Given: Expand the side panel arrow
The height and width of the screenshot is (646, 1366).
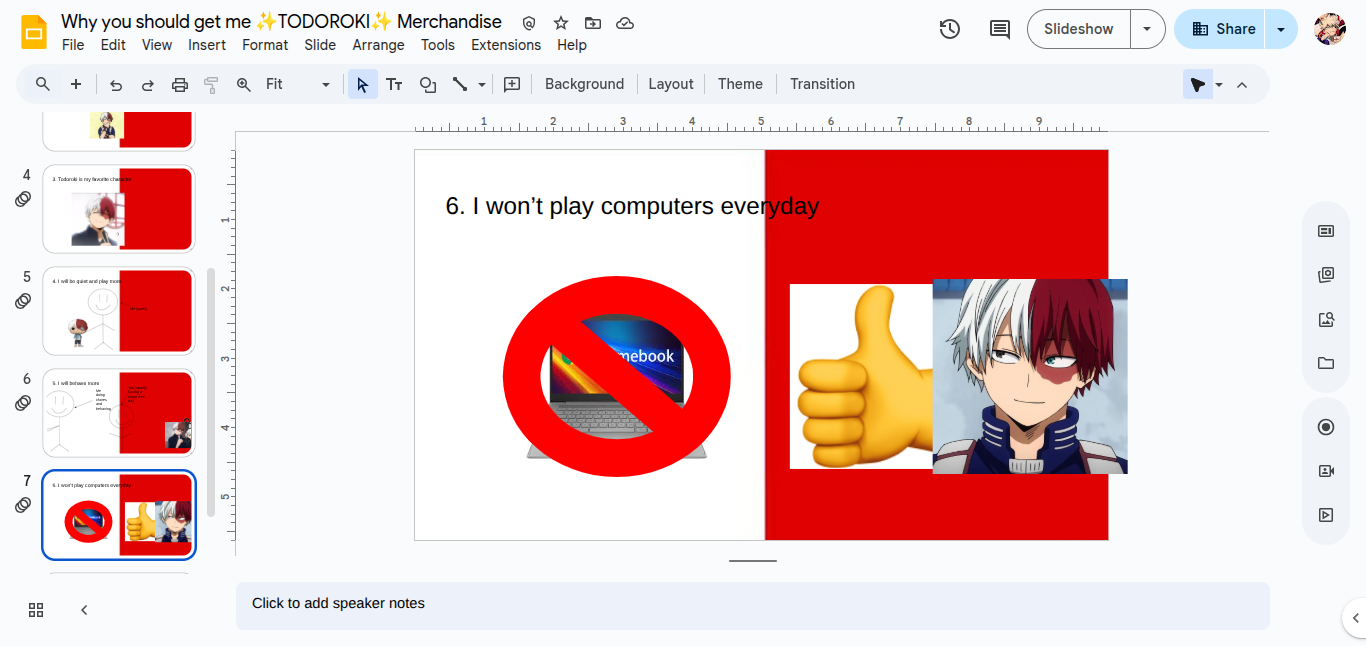Looking at the screenshot, I should pyautogui.click(x=1356, y=616).
